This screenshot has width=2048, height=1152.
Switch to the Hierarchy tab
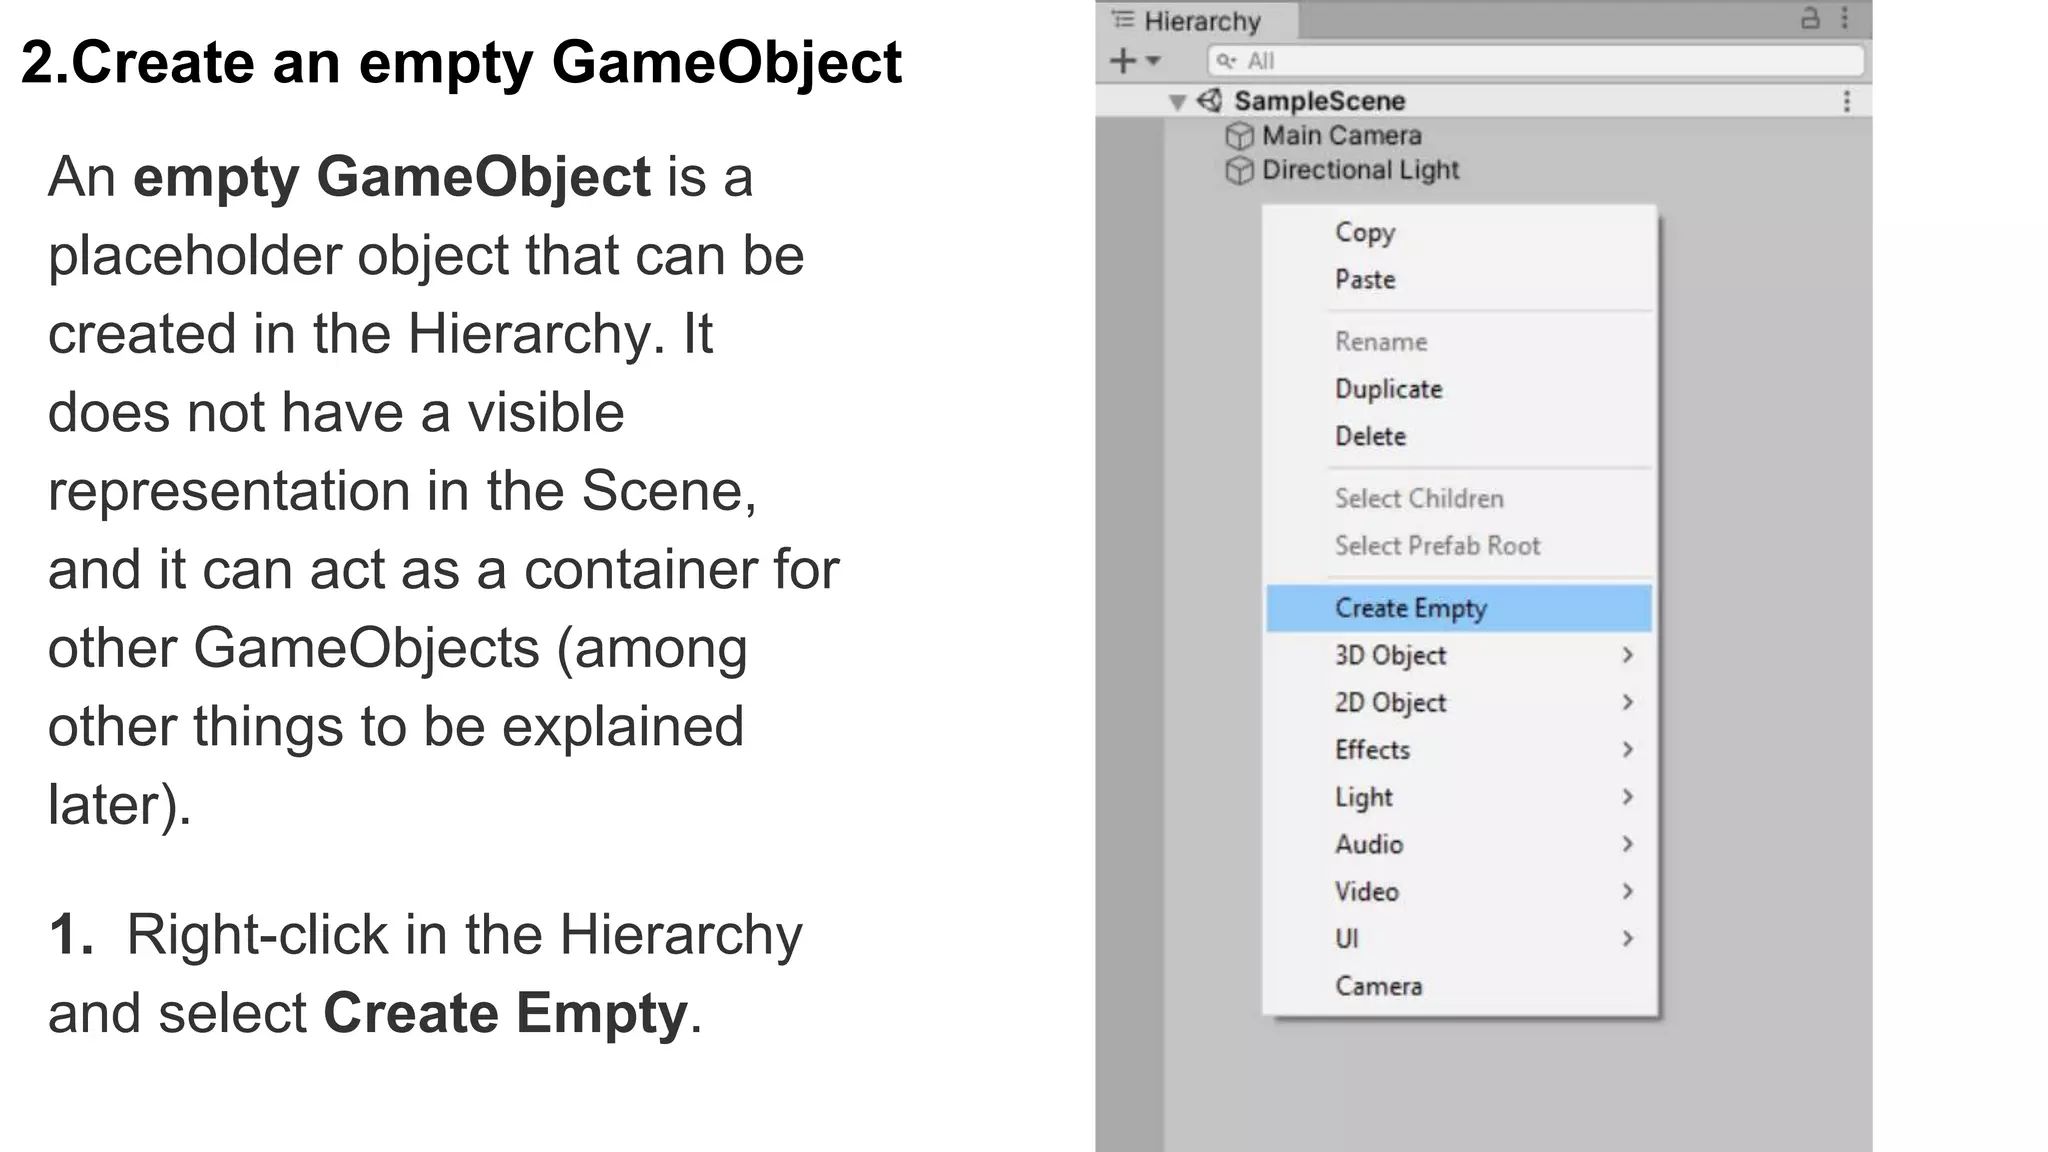tap(1197, 20)
